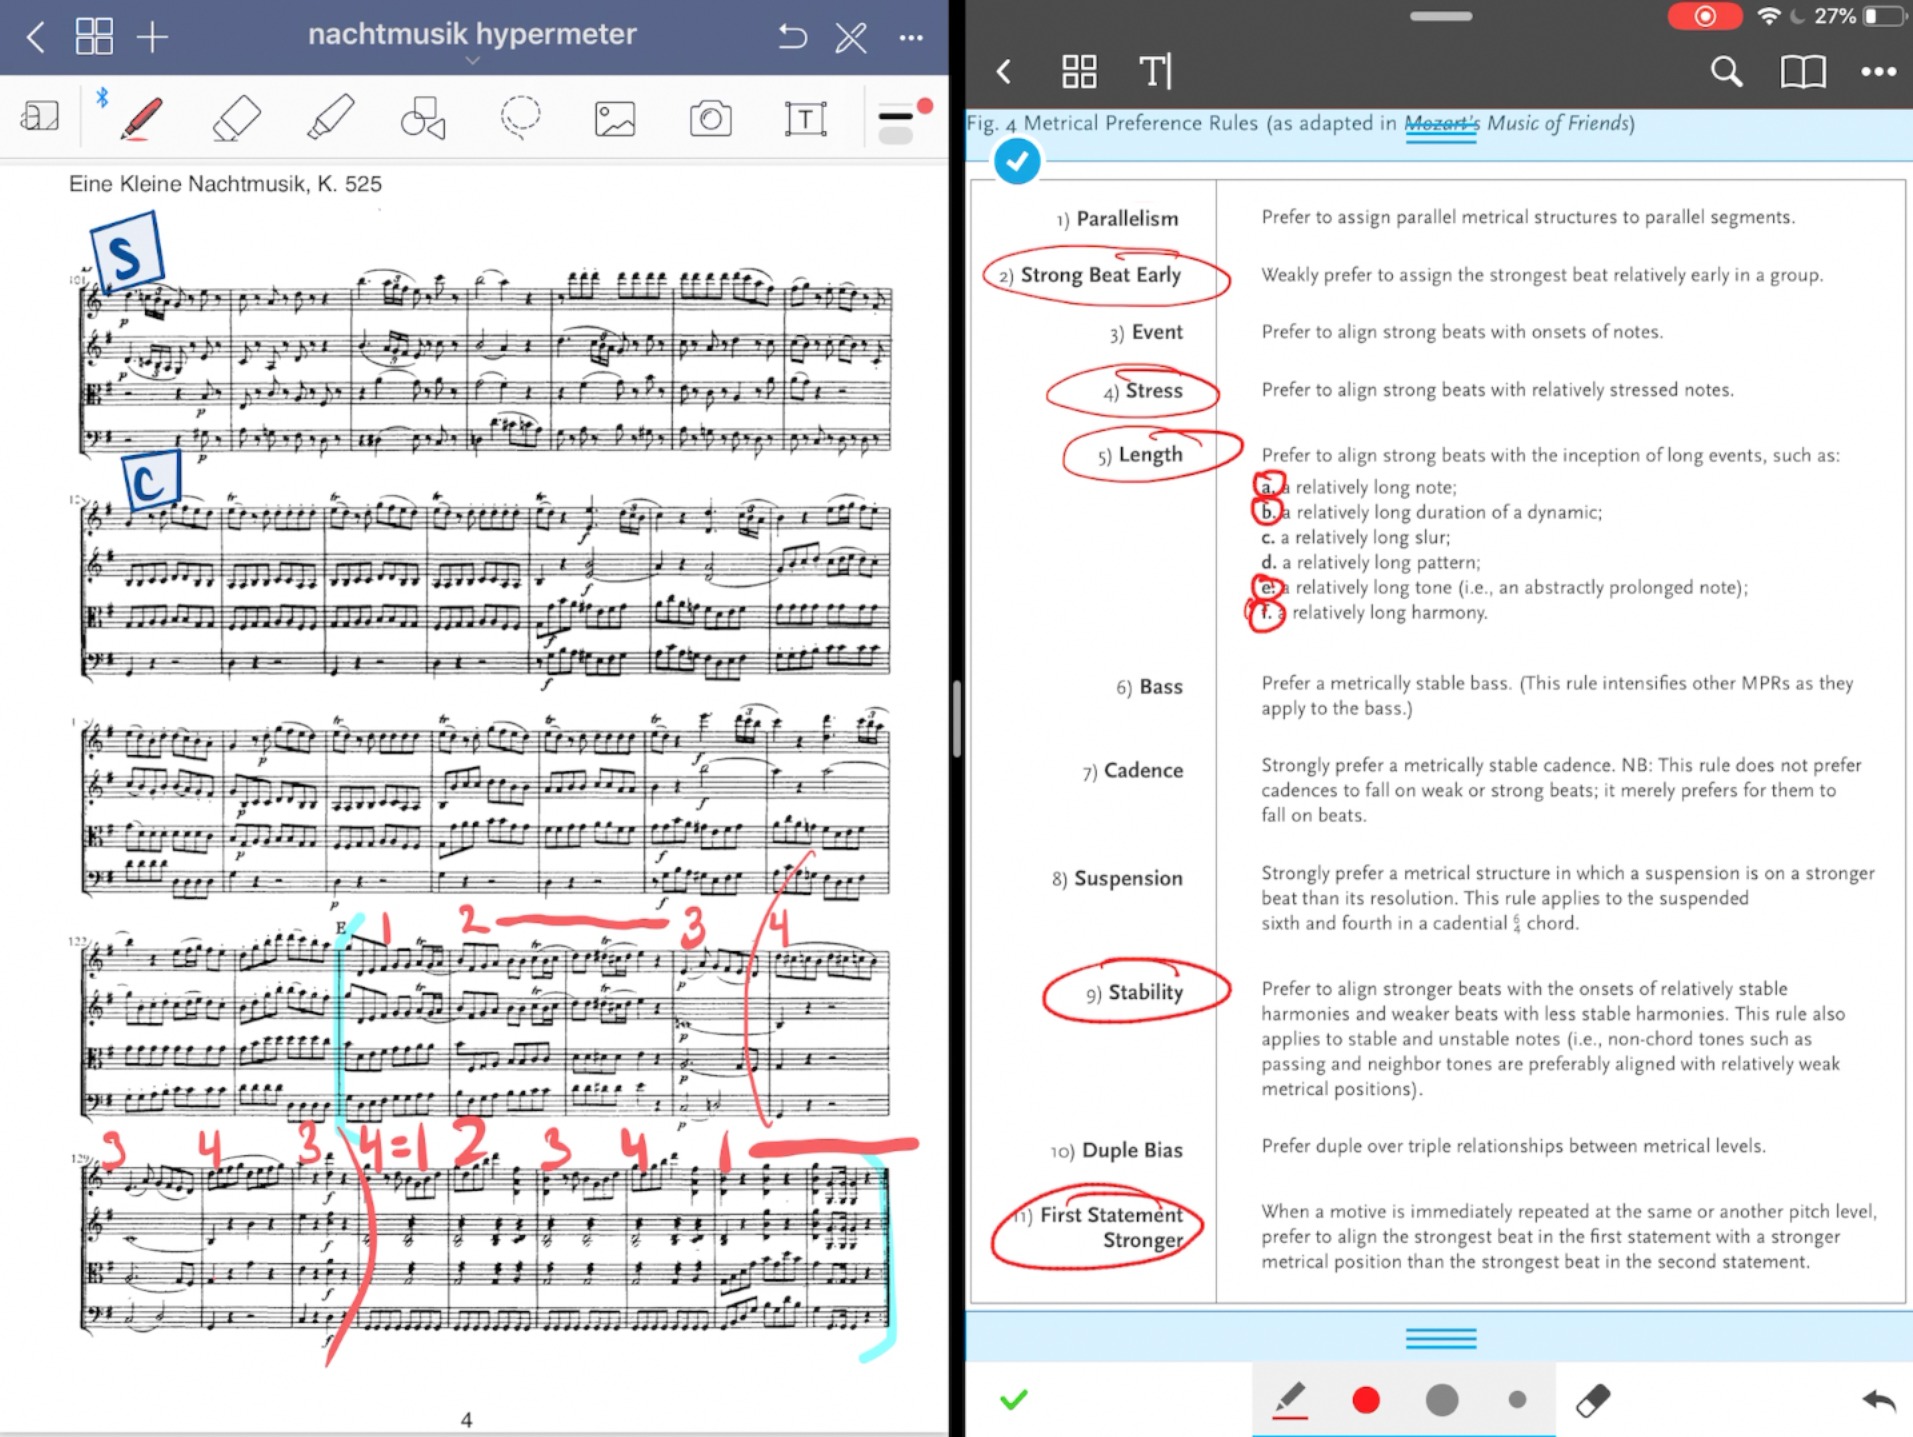1913x1437 pixels.
Task: Select the eraser in the annotation bar
Action: pyautogui.click(x=1593, y=1400)
